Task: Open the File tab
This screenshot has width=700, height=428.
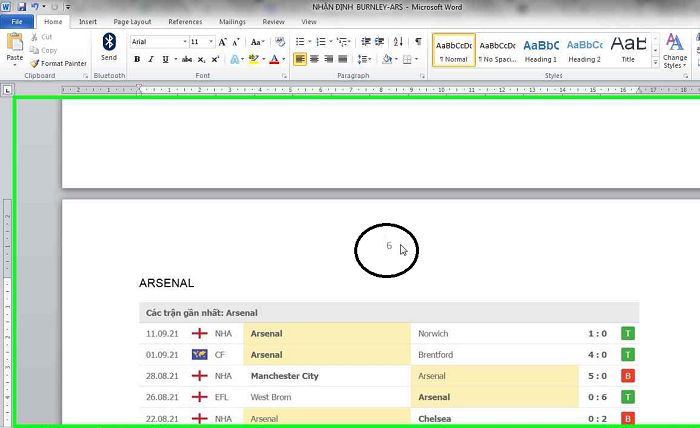Action: [17, 21]
